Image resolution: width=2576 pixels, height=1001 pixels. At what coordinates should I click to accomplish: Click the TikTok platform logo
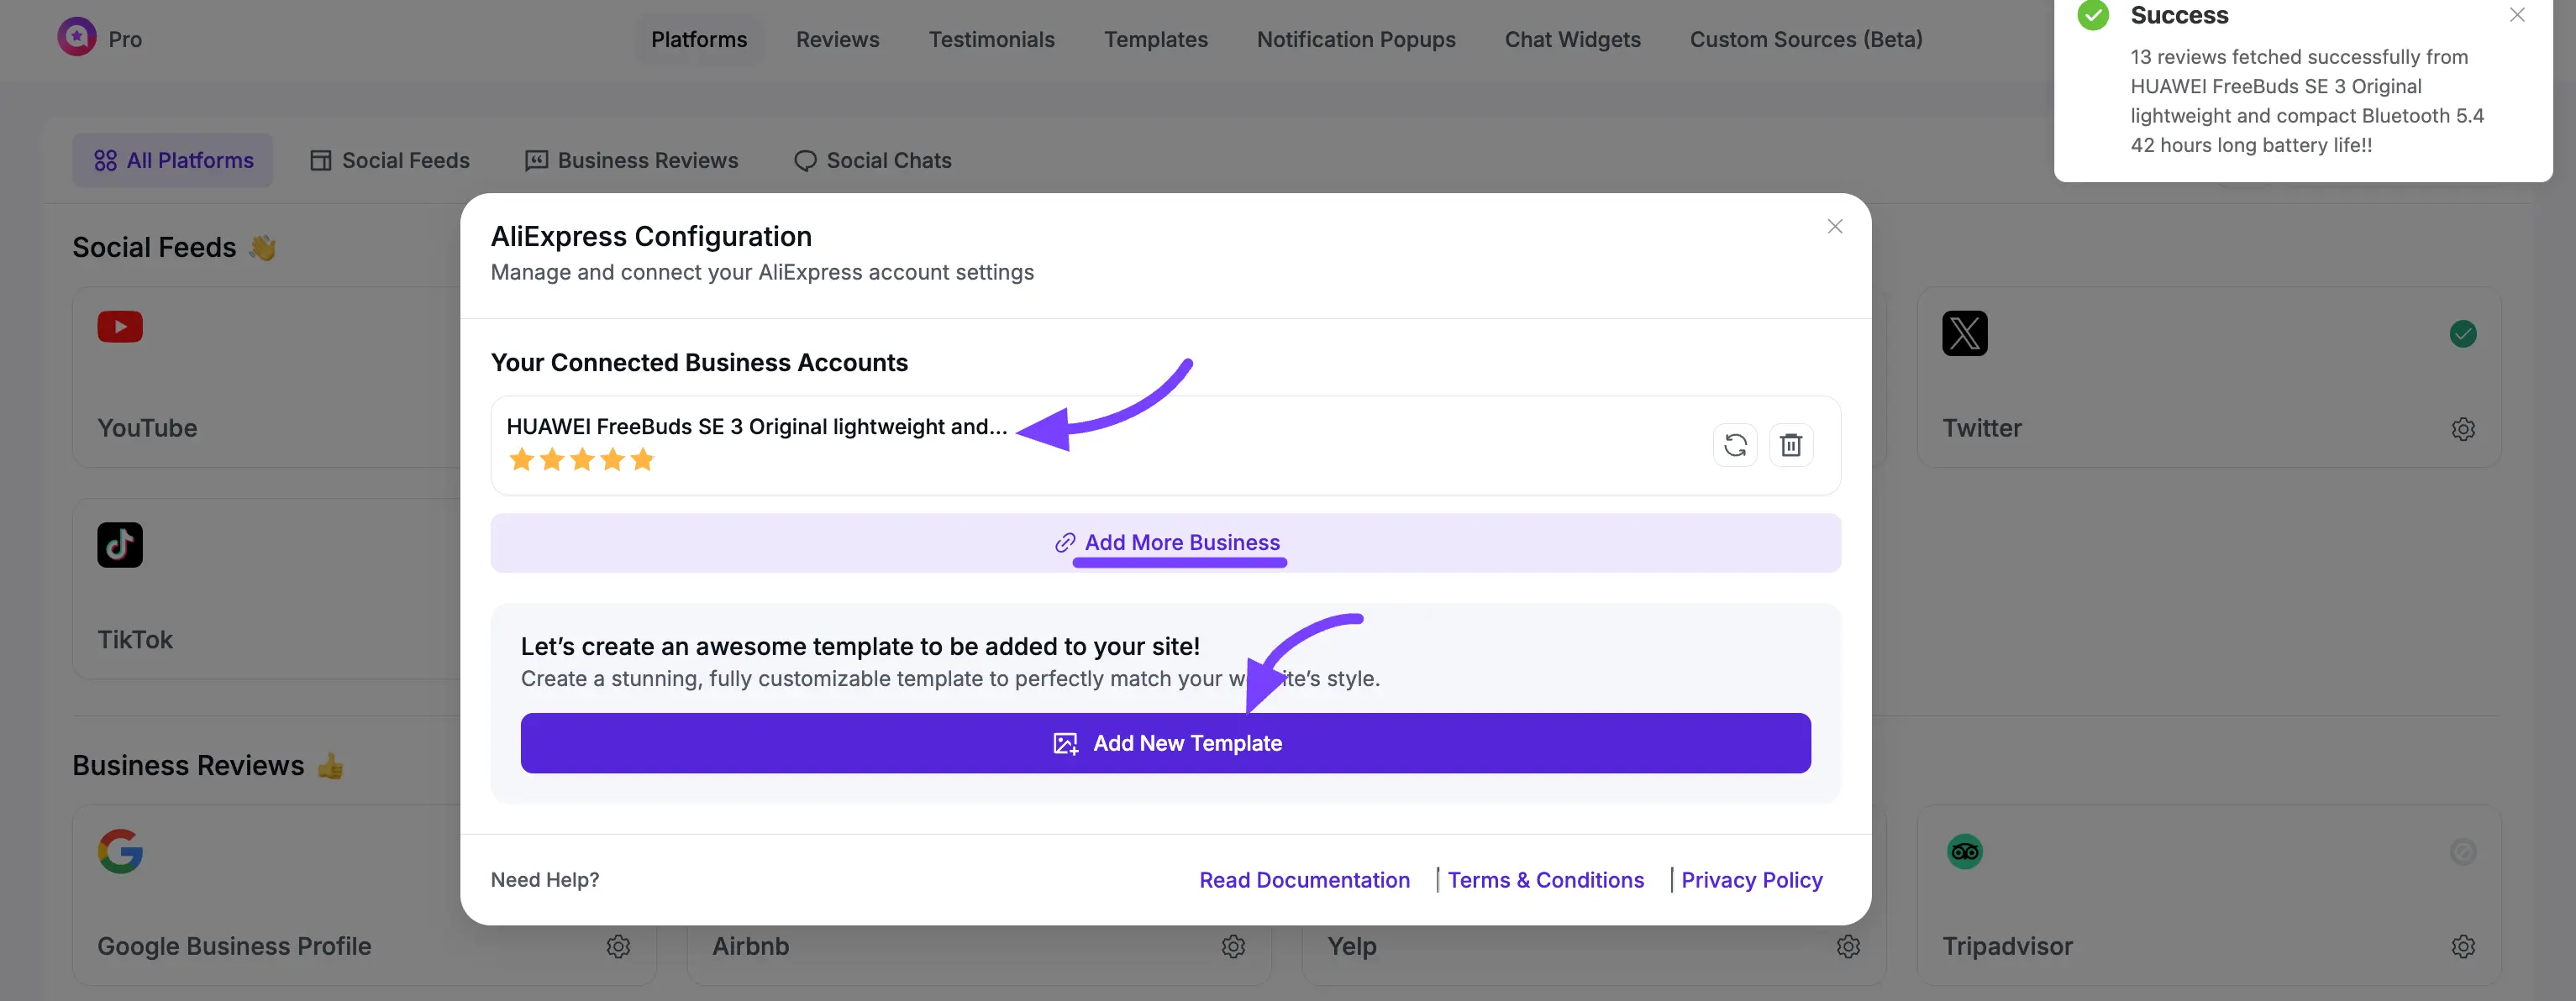coord(120,545)
